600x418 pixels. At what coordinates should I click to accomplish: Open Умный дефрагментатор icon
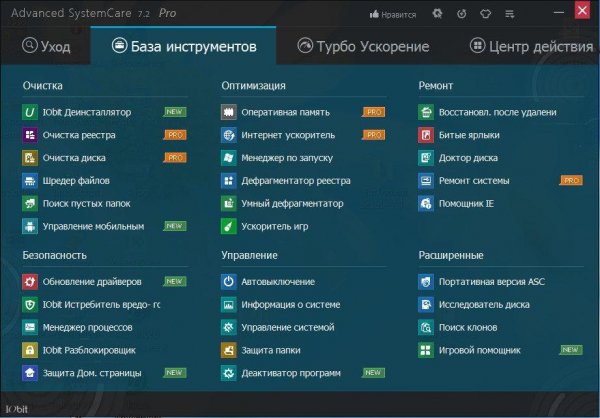pyautogui.click(x=229, y=203)
